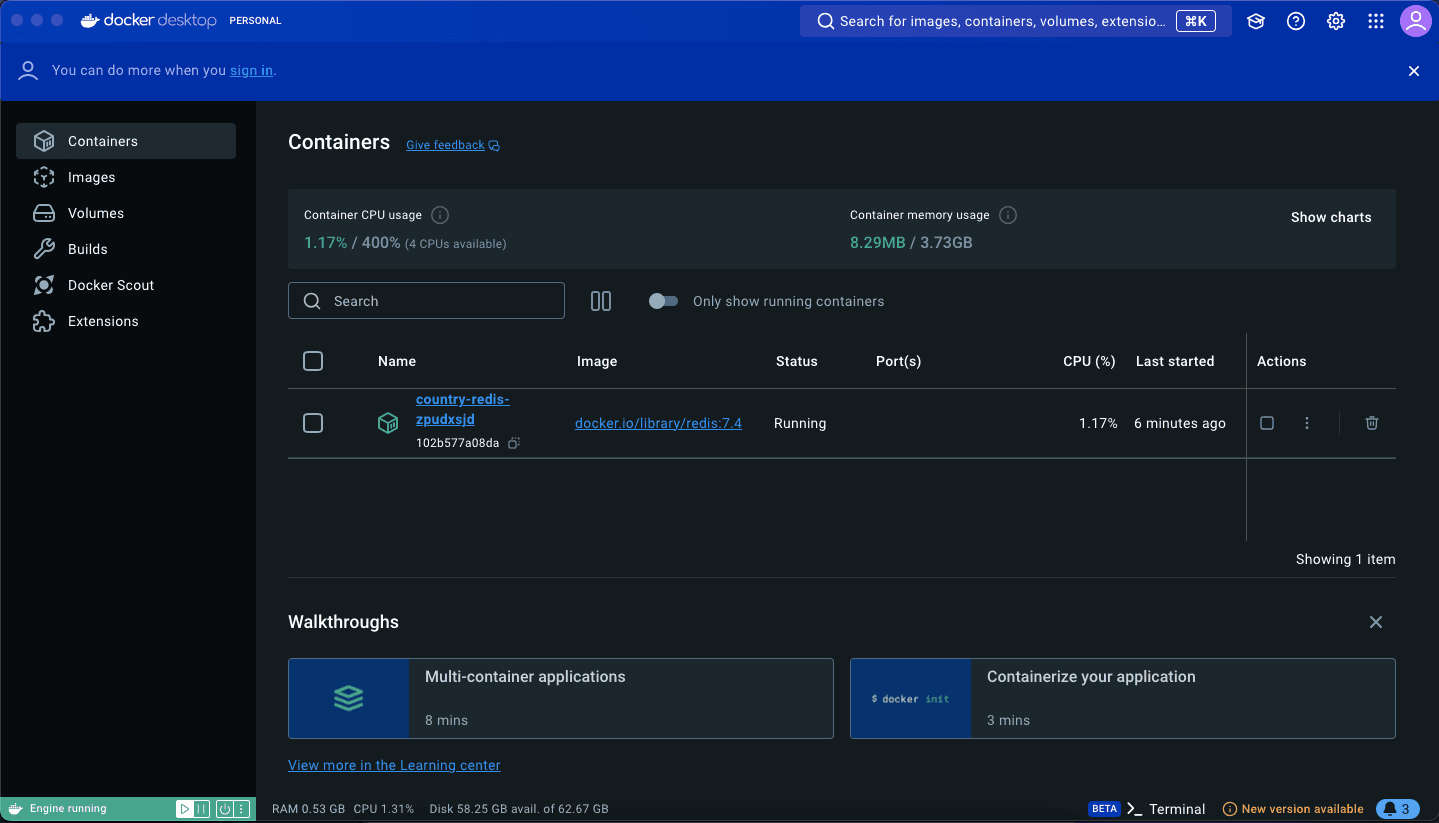Open the Learning center graduation cap icon
Viewport: 1439px width, 823px height.
tap(1256, 21)
